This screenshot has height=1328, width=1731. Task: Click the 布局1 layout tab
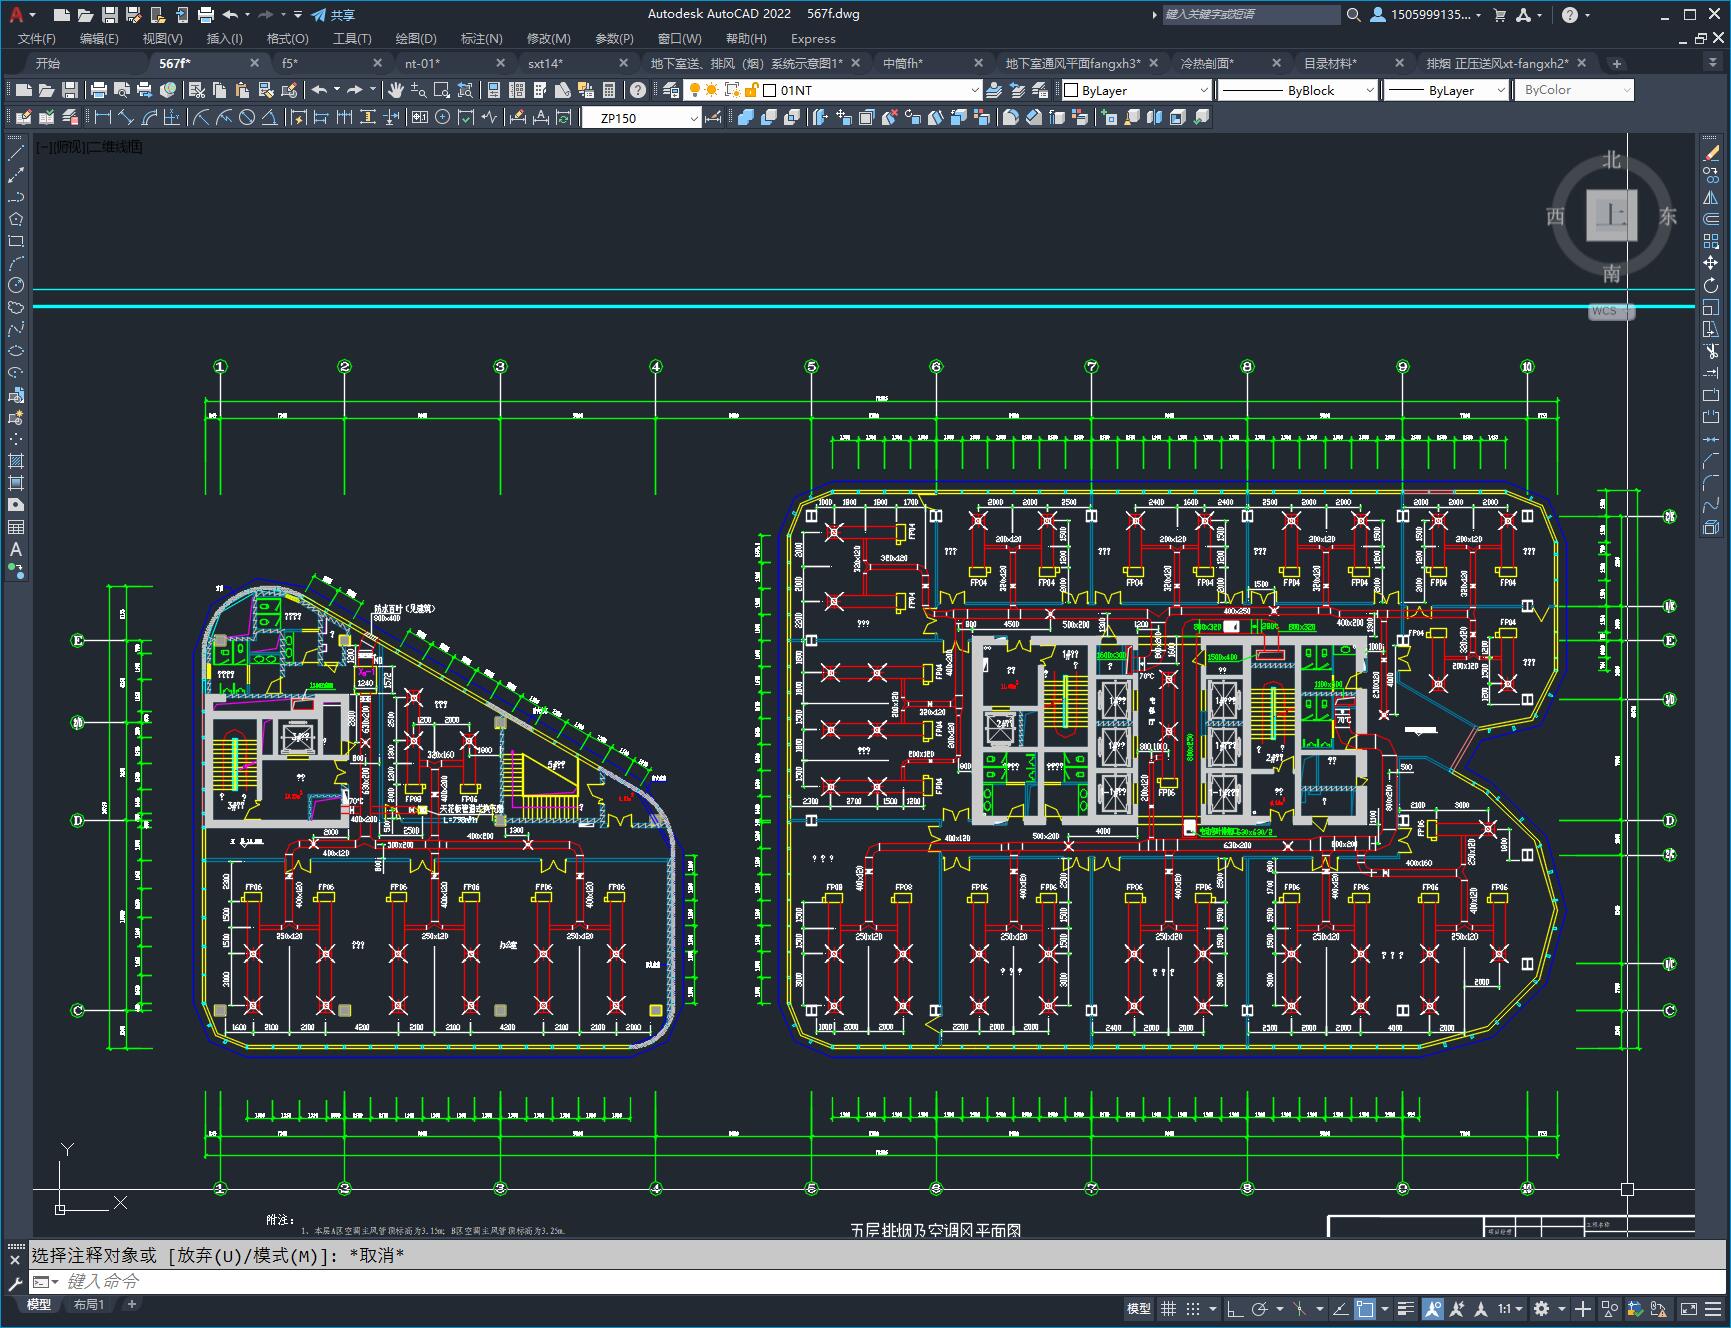pyautogui.click(x=89, y=1304)
